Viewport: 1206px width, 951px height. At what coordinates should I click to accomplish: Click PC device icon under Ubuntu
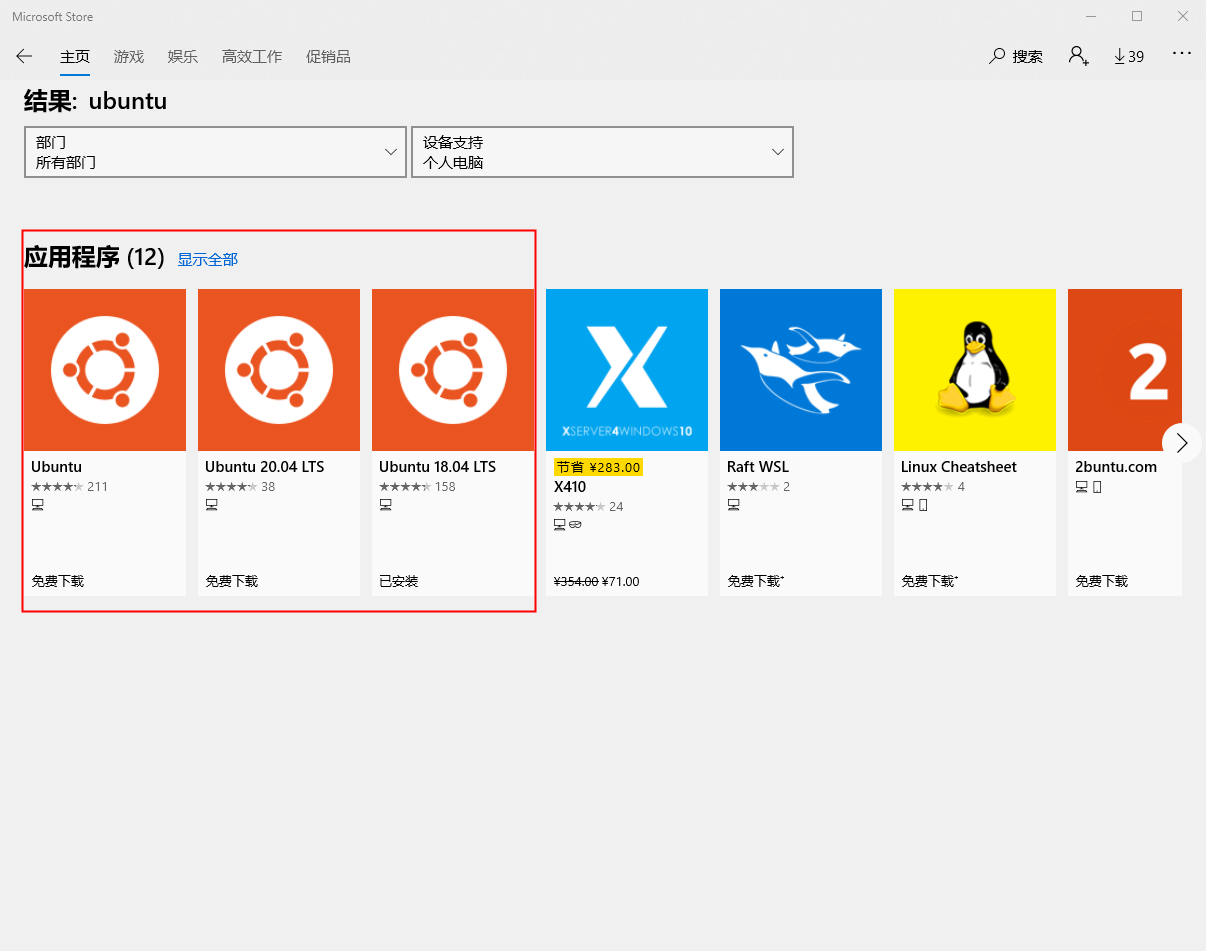click(x=38, y=505)
